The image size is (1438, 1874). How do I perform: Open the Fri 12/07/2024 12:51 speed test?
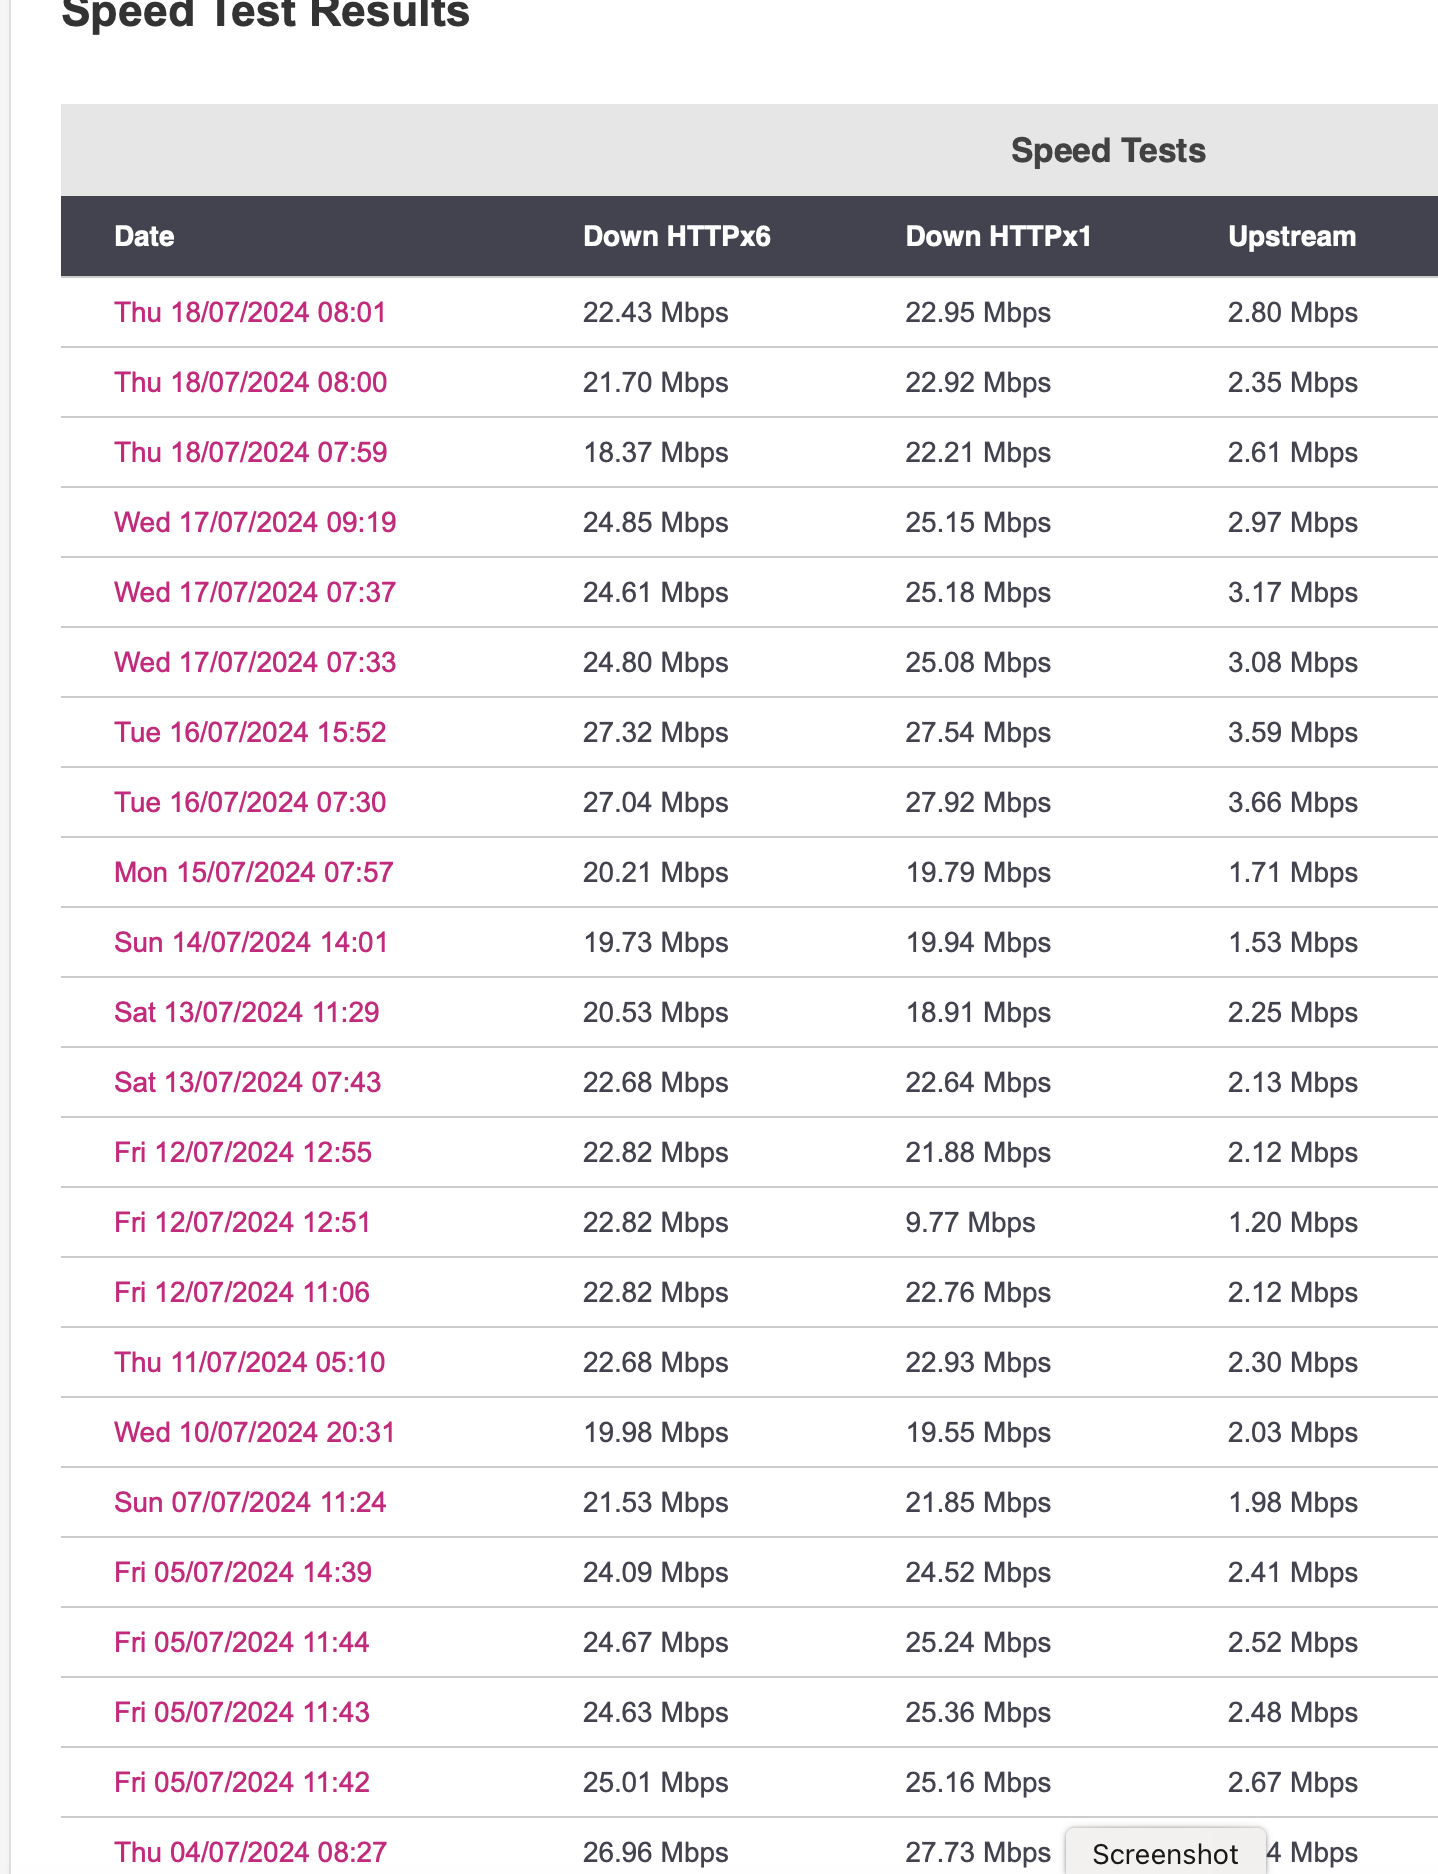[x=241, y=1222]
